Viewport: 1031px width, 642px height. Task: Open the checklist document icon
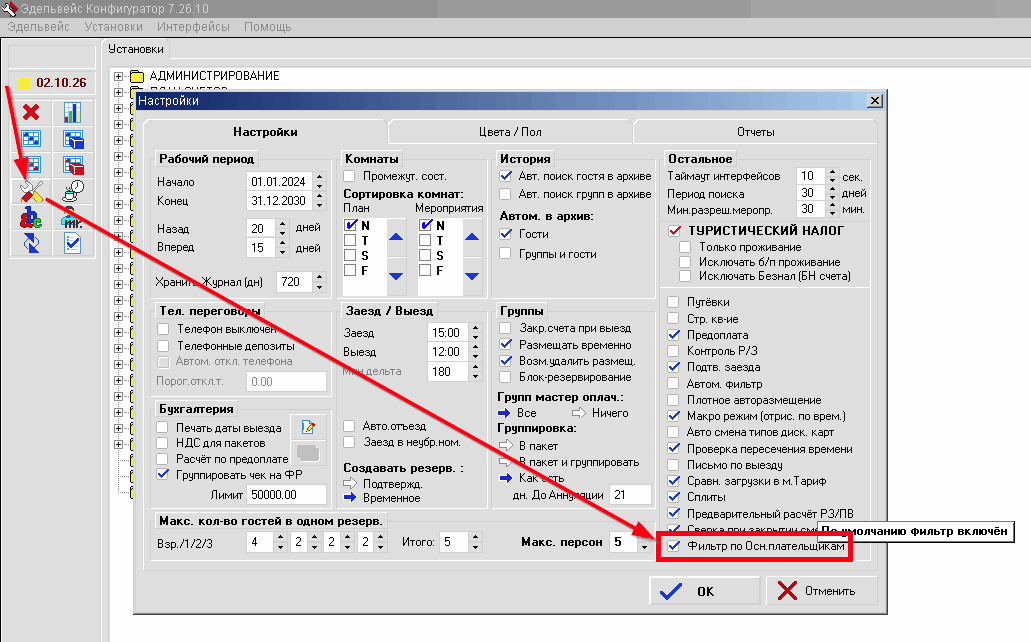coord(72,243)
